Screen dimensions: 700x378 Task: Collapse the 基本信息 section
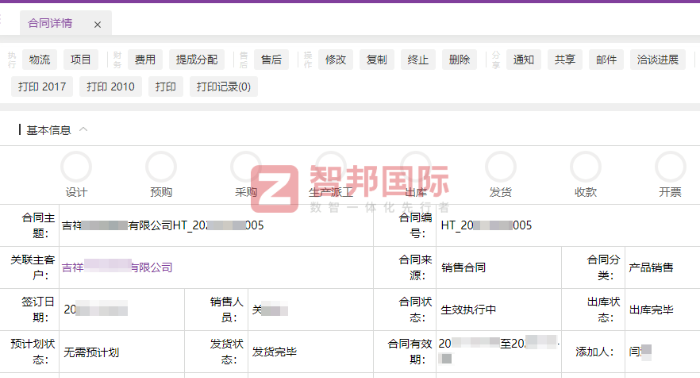83,130
